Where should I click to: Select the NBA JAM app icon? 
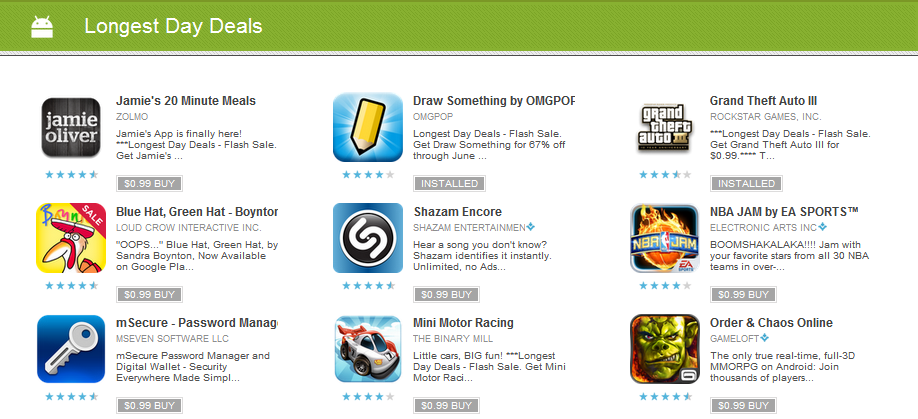point(664,238)
